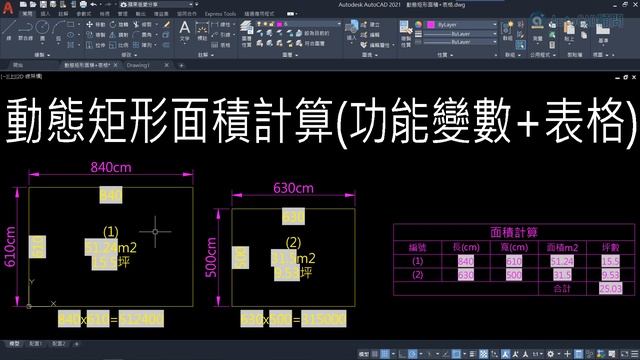
Task: Toggle transparency display in status bar
Action: [483, 354]
